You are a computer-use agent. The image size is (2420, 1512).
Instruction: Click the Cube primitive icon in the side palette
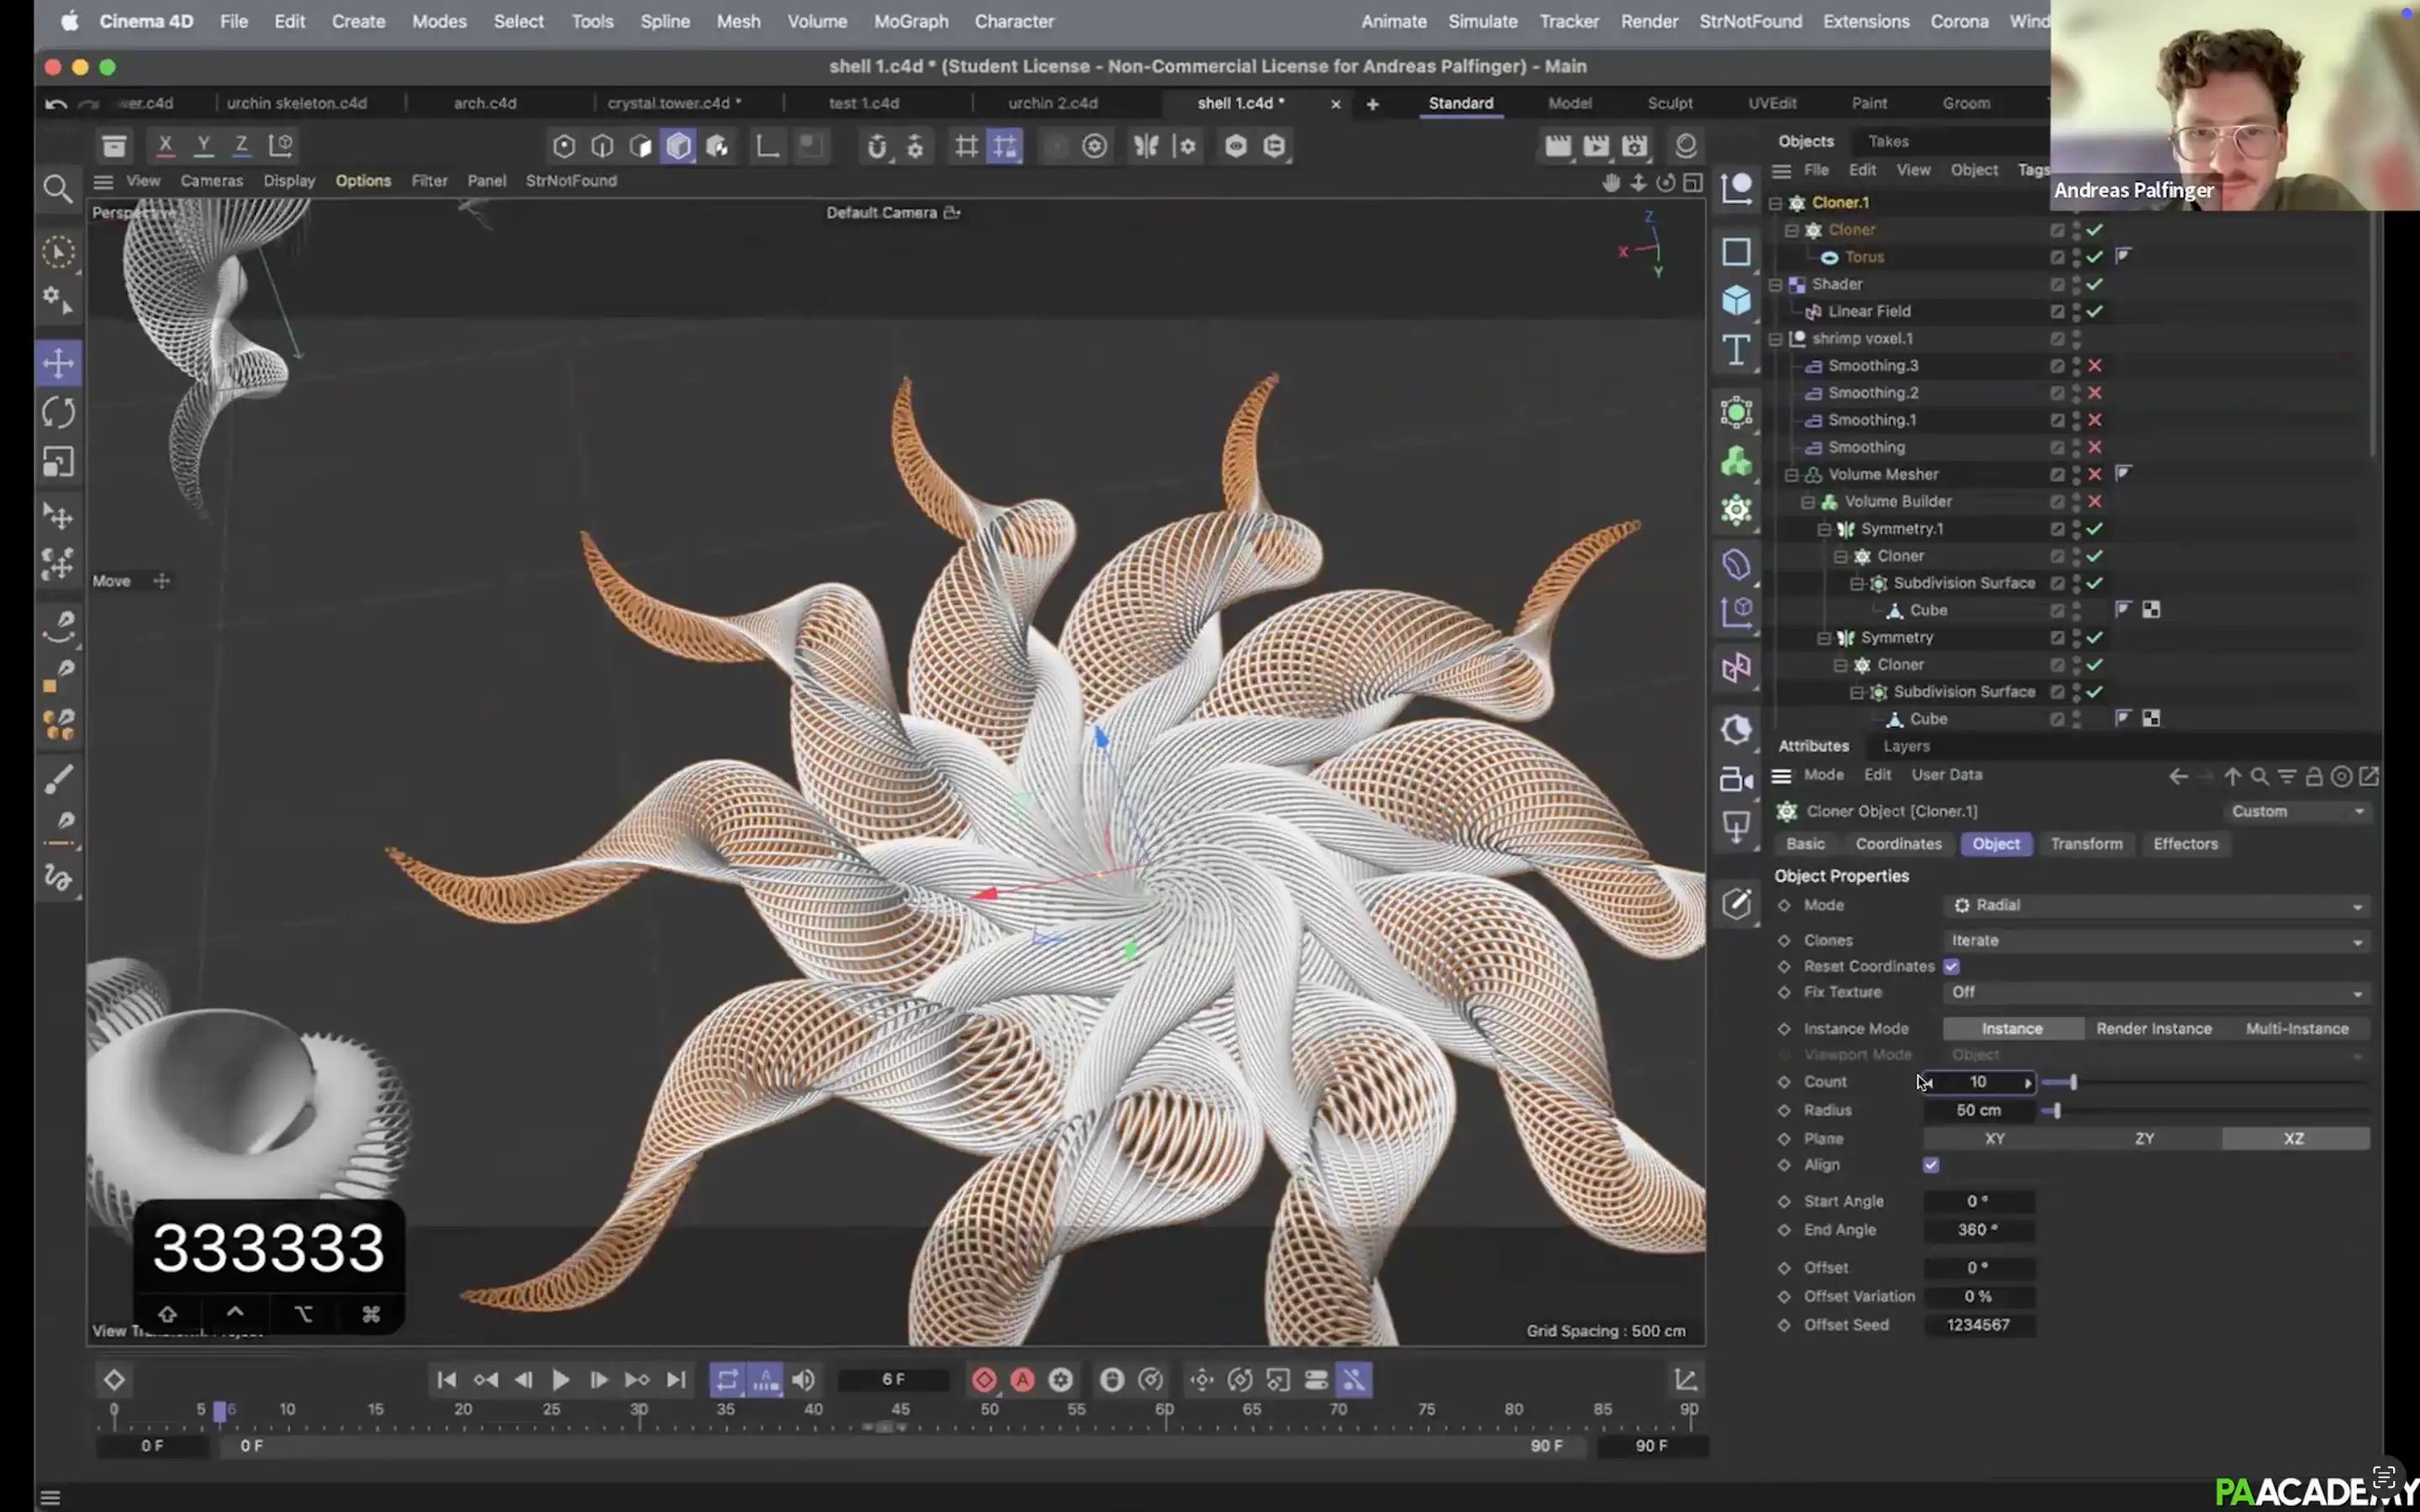pos(1736,300)
